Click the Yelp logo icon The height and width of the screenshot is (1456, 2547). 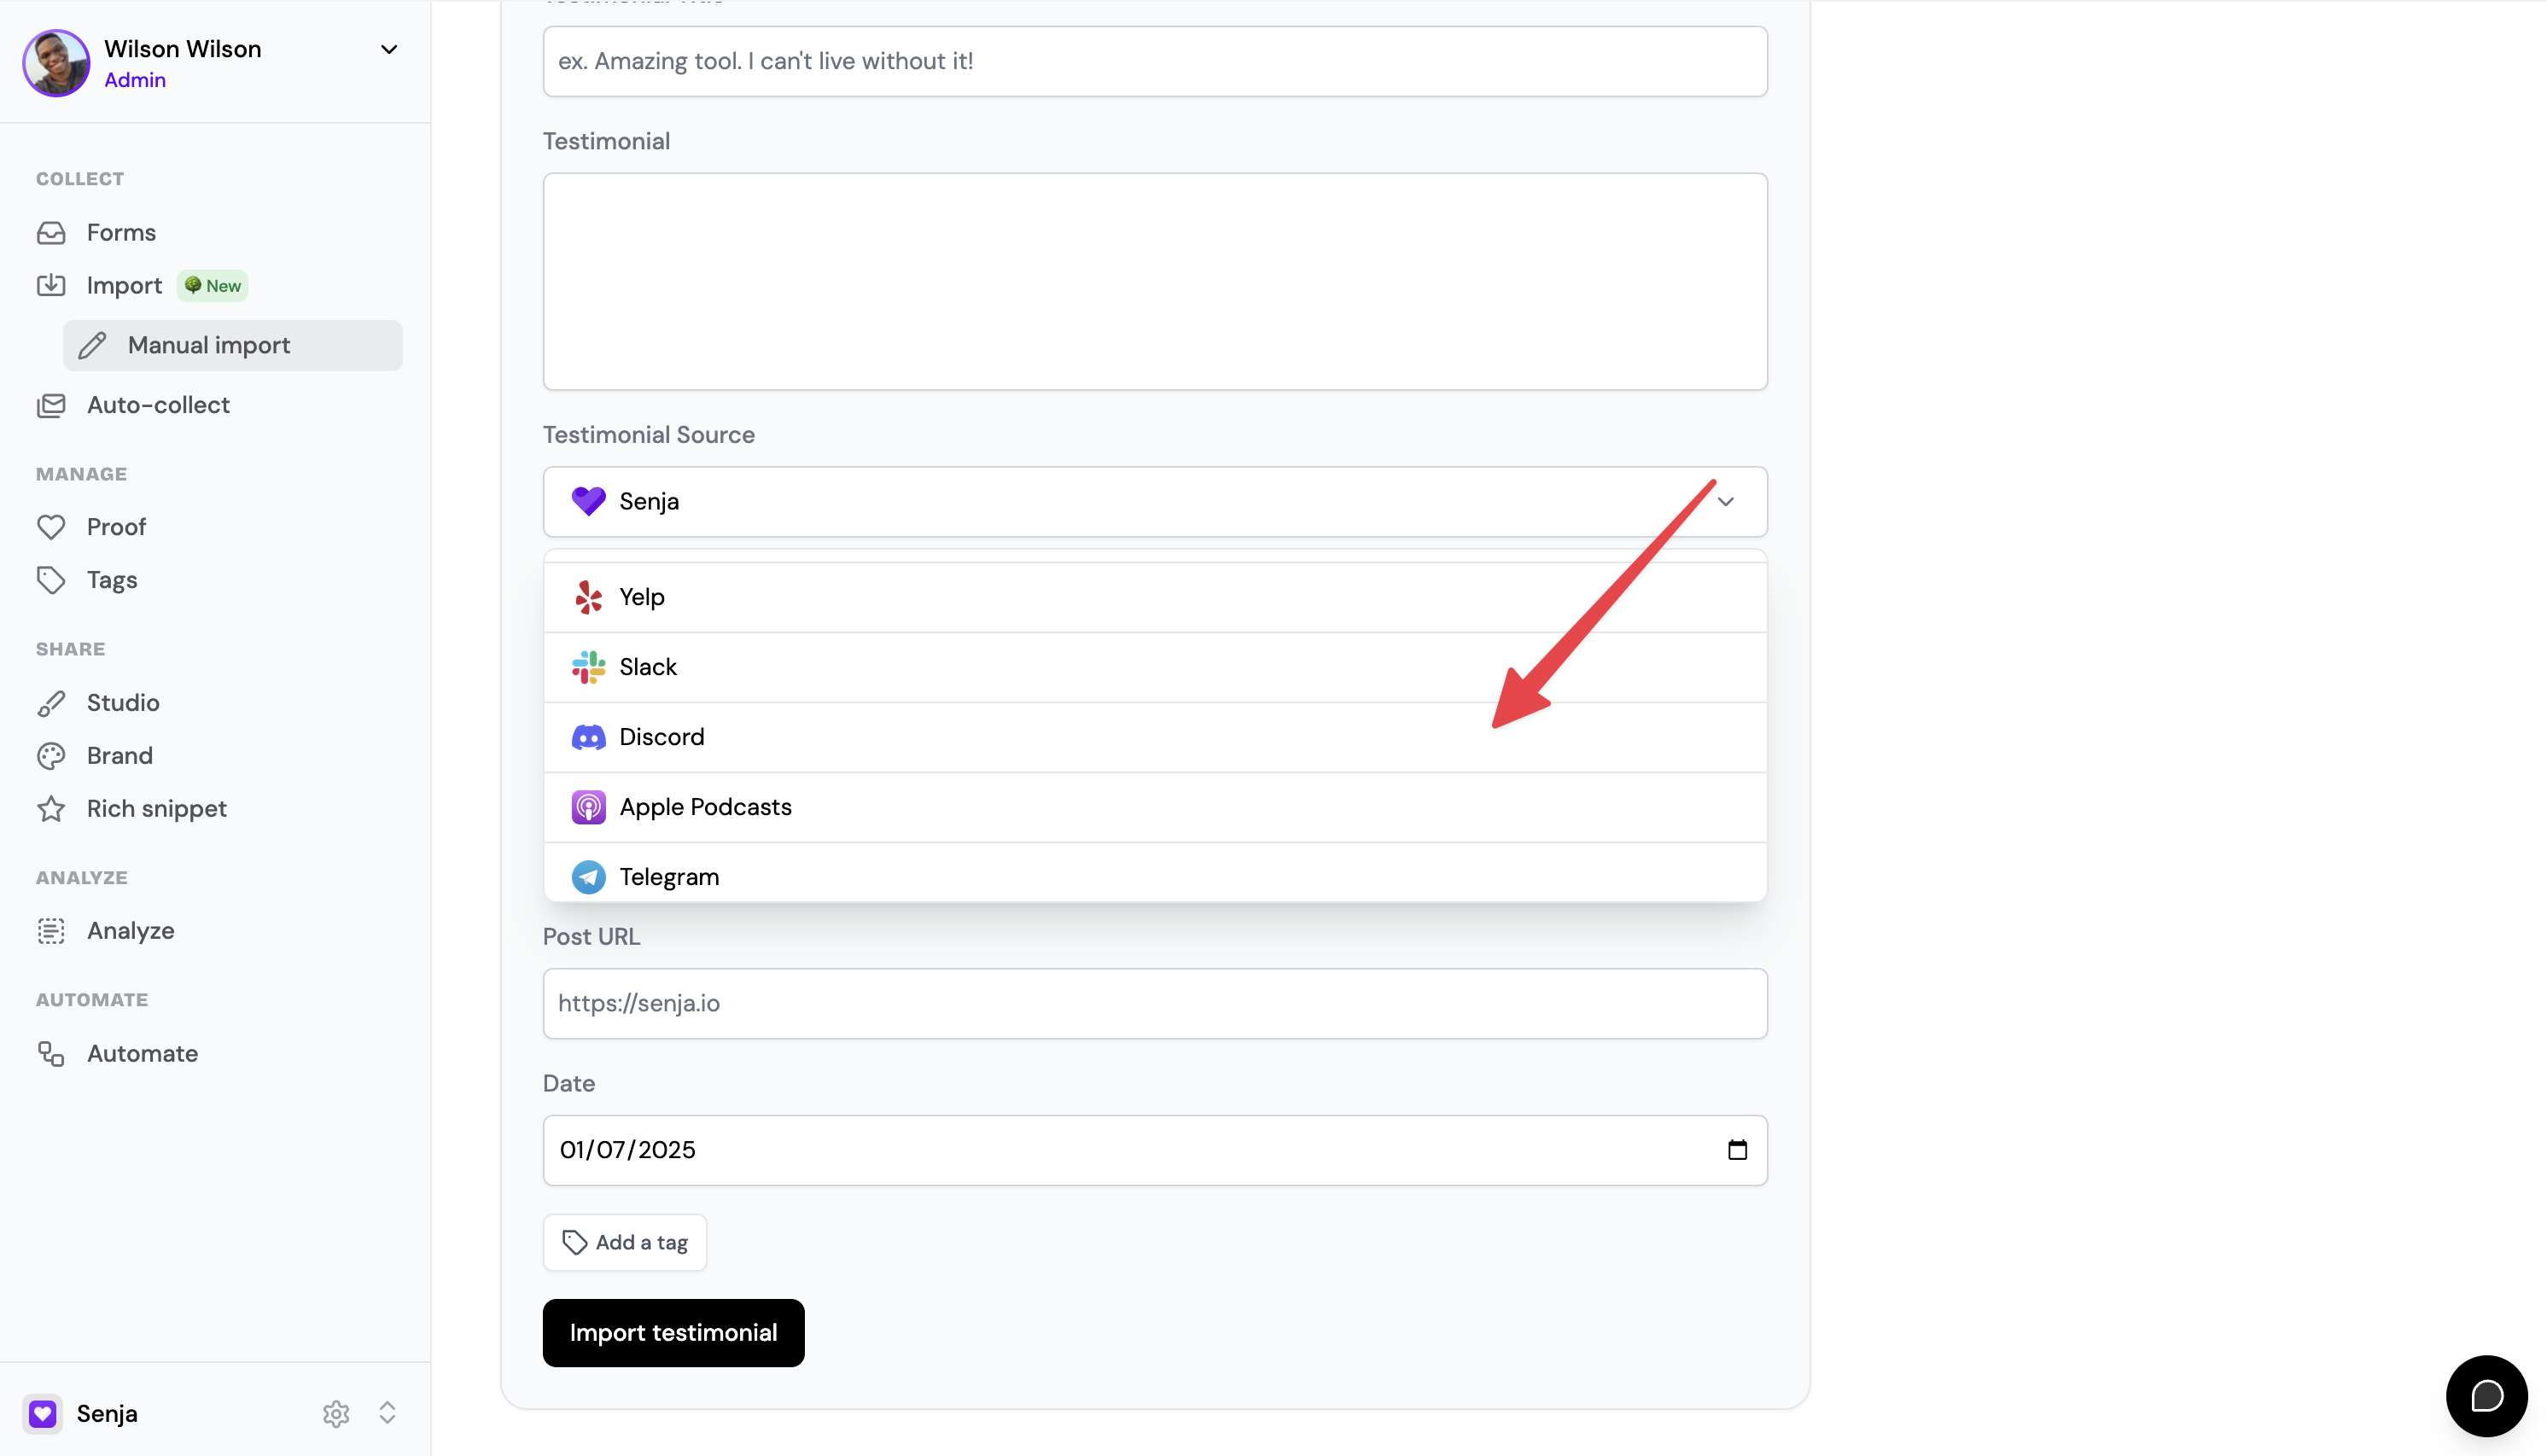588,597
